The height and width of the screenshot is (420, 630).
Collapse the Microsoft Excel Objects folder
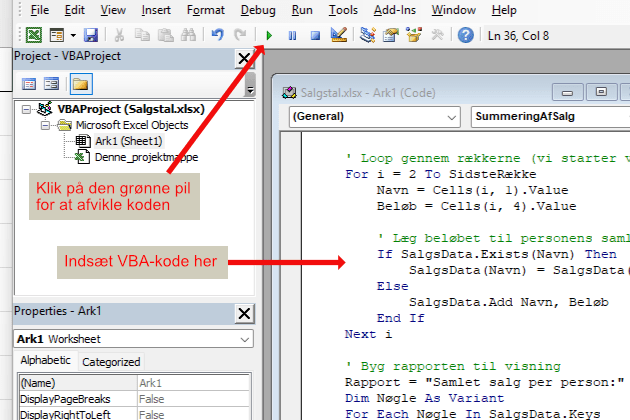click(46, 125)
